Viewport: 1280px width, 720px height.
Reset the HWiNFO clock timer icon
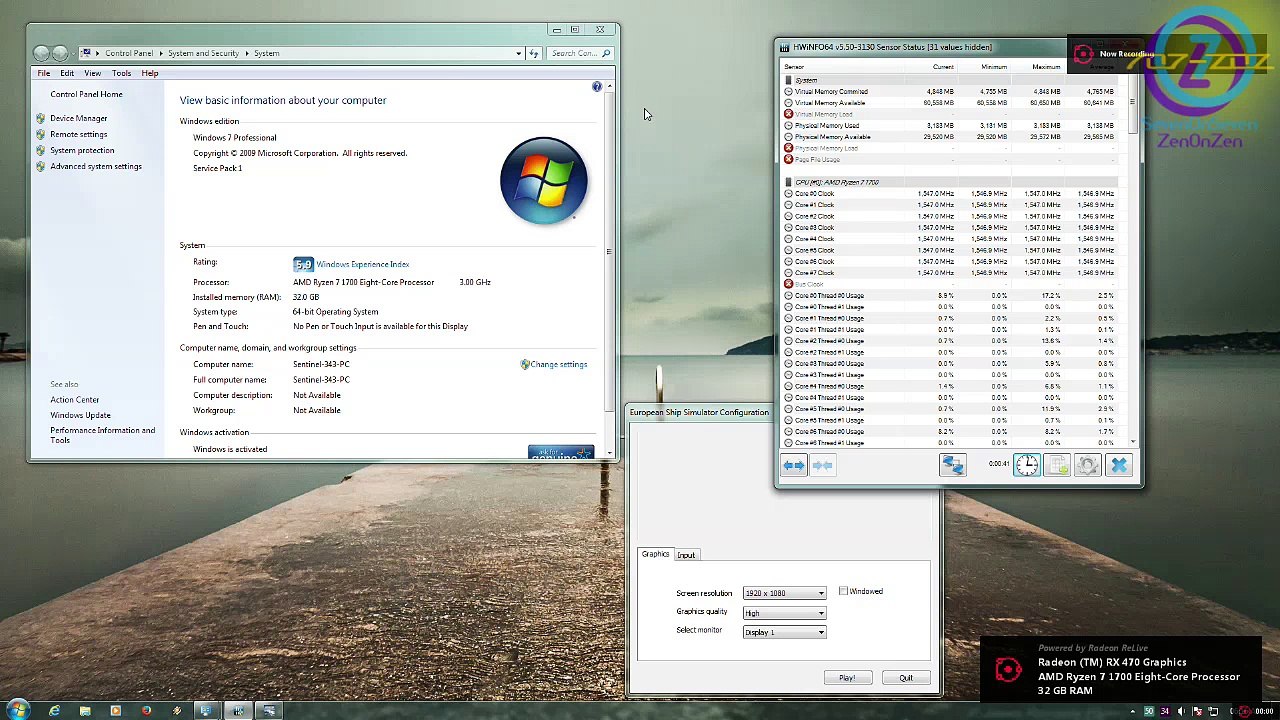coord(1027,465)
